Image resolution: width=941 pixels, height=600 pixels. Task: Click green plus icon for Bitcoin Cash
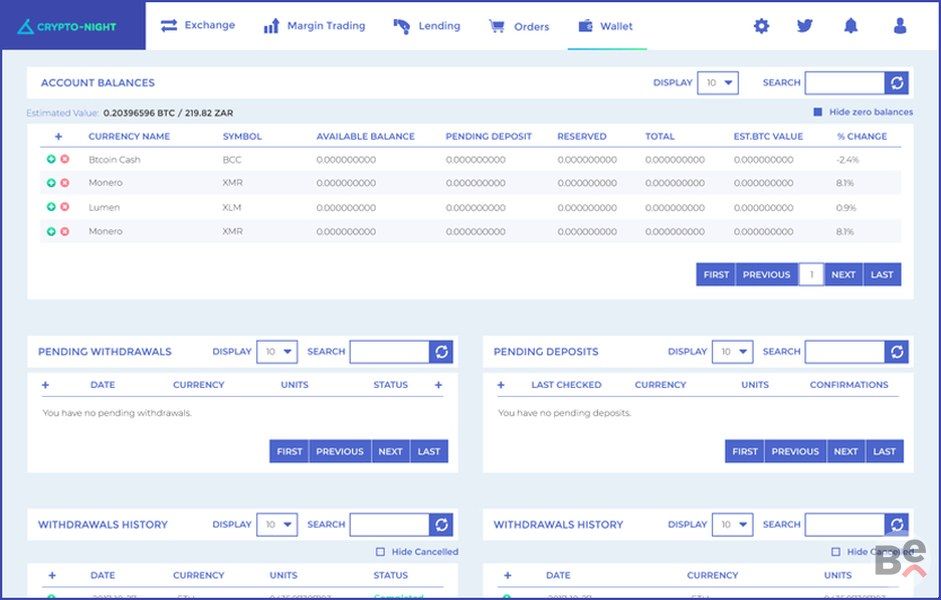coord(51,159)
